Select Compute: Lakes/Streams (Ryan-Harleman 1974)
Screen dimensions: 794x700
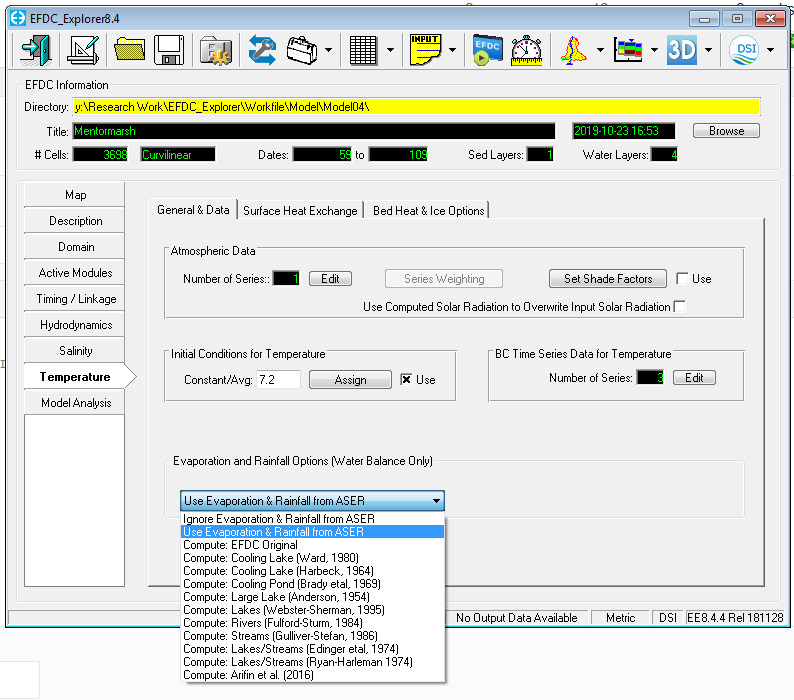(x=312, y=662)
